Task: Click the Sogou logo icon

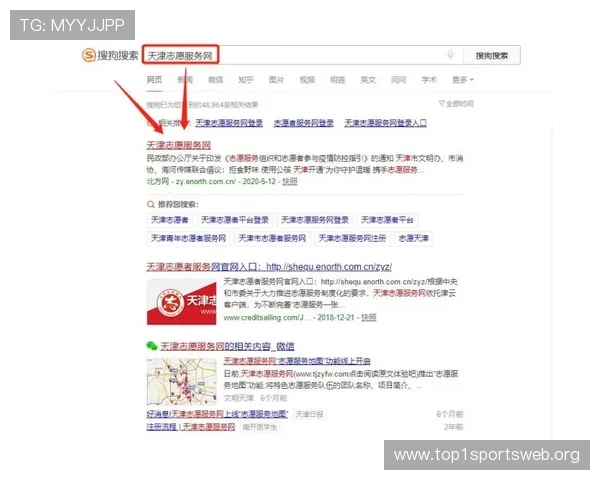Action: point(88,55)
